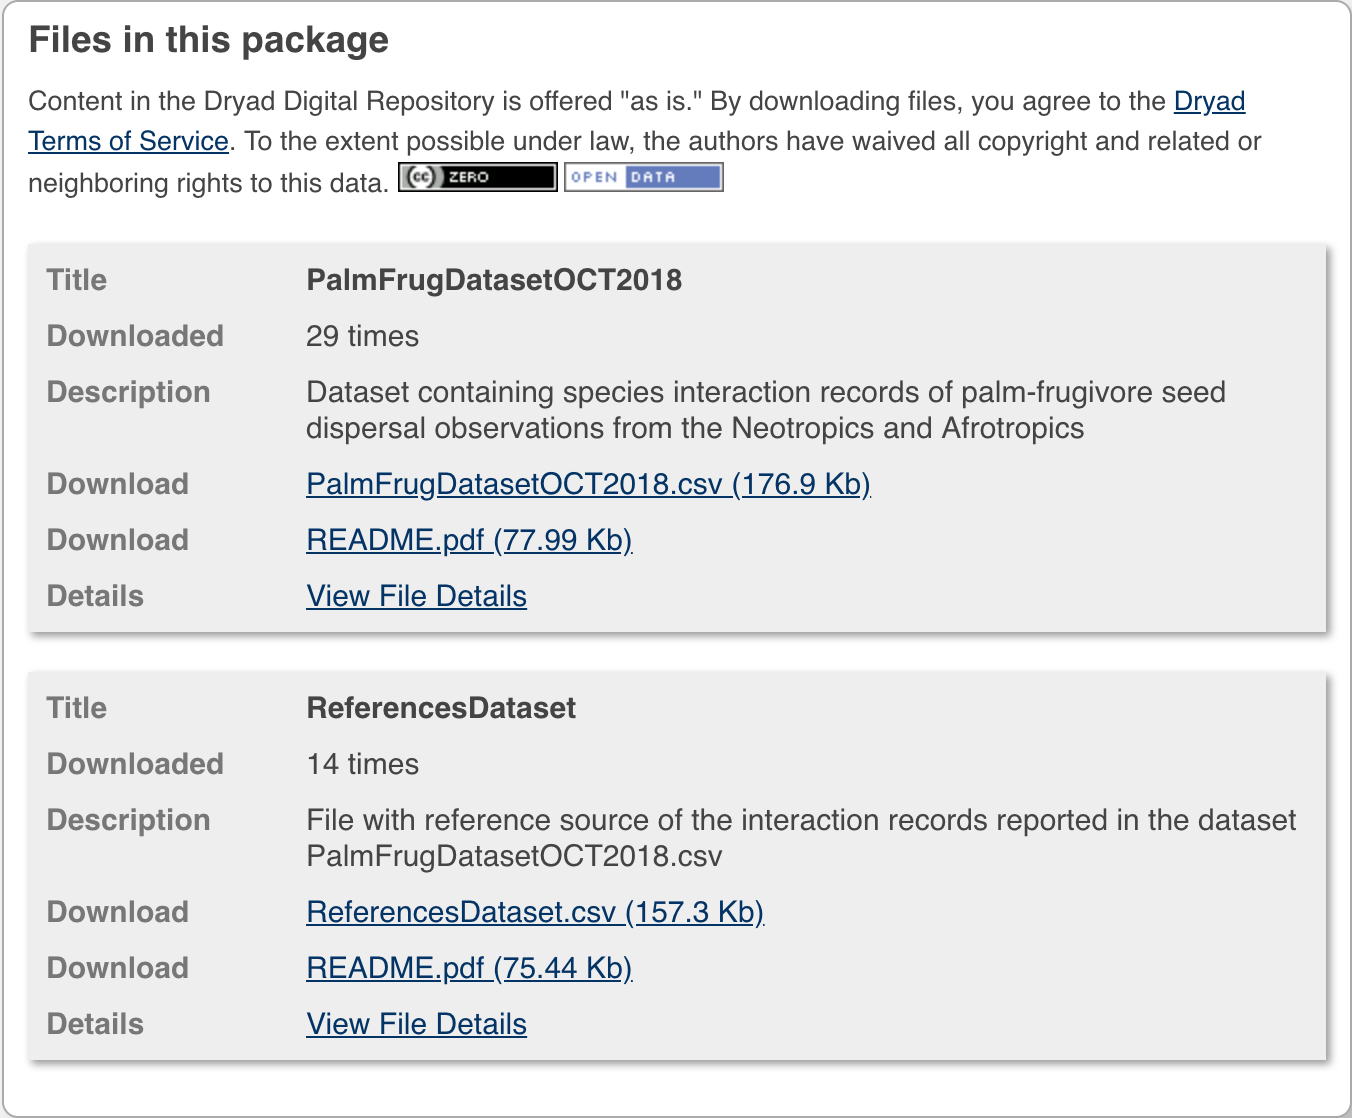This screenshot has width=1352, height=1118.
Task: Click the "Files in this package" heading
Action: pyautogui.click(x=208, y=40)
